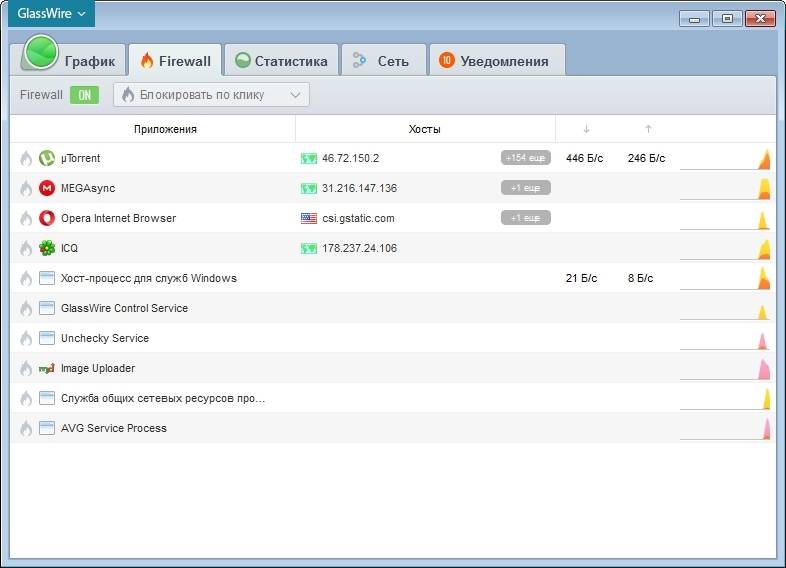Screen dimensions: 786x568
Task: Block AVG Service Process flame icon
Action: 26,428
